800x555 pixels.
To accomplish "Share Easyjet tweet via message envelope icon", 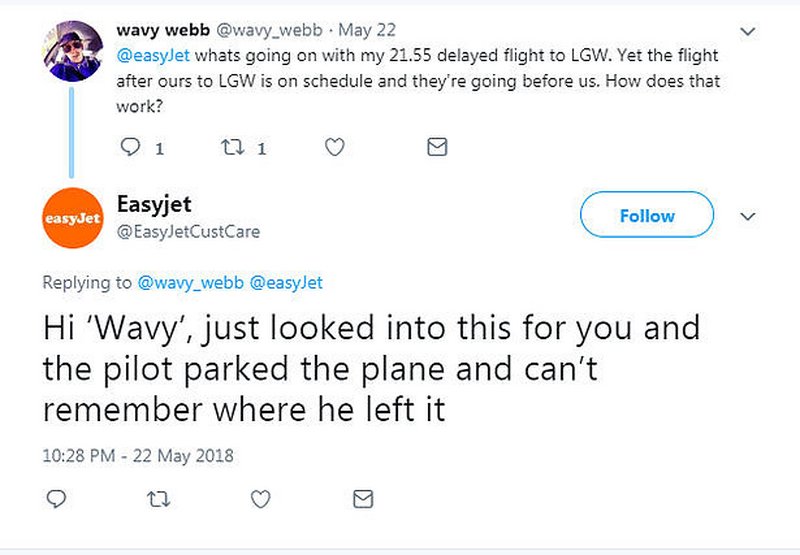I will (363, 498).
